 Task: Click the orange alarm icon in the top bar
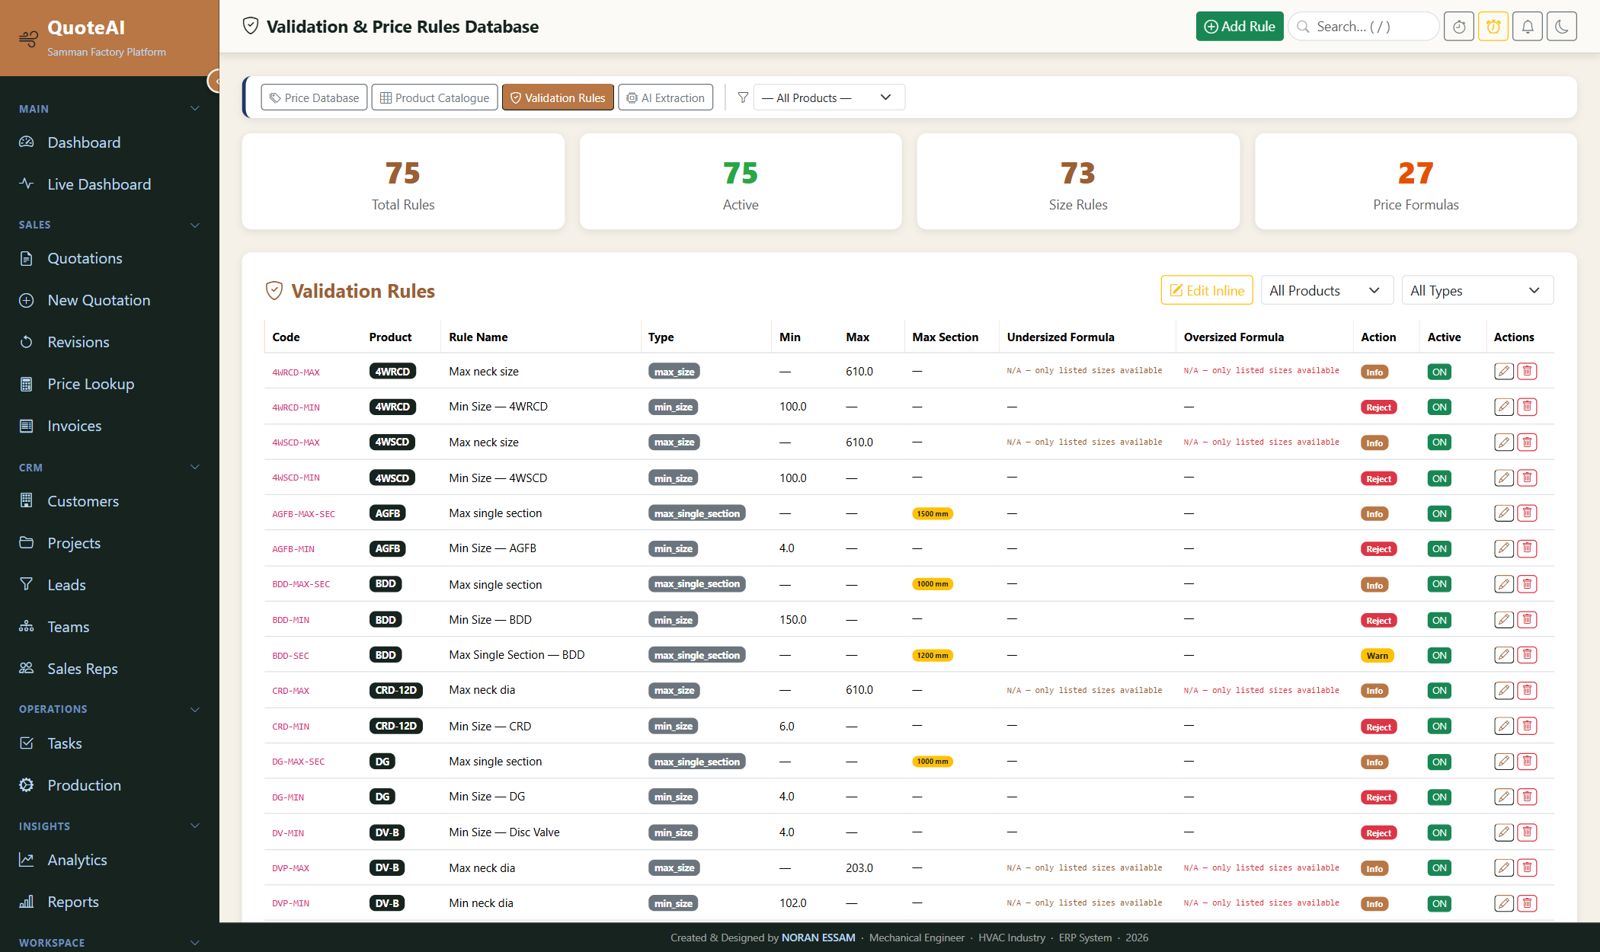1493,27
